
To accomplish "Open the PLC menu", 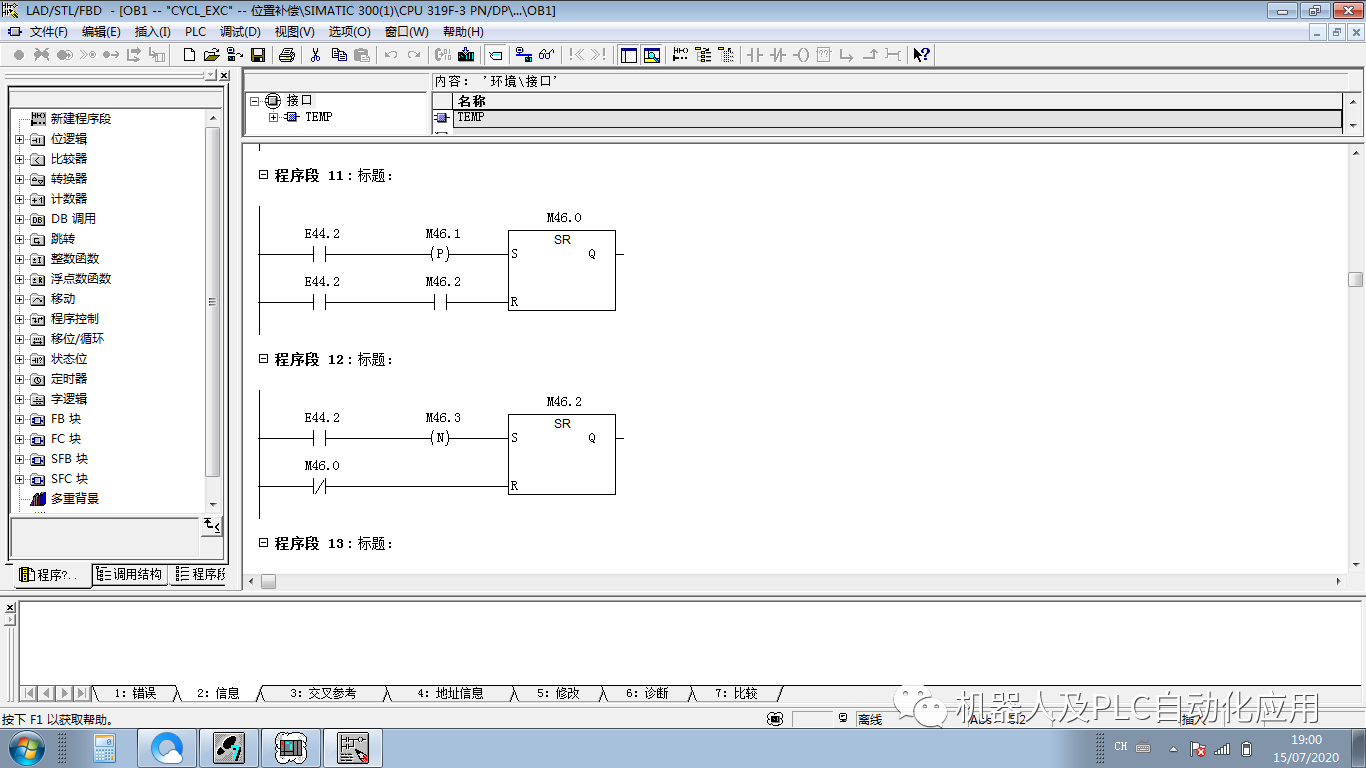I will (195, 32).
